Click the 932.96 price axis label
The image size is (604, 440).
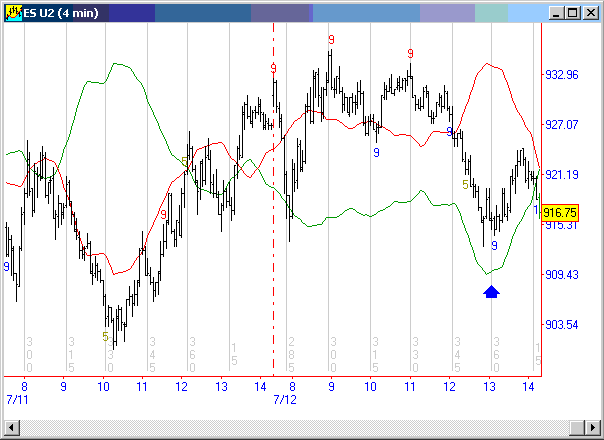tap(561, 75)
